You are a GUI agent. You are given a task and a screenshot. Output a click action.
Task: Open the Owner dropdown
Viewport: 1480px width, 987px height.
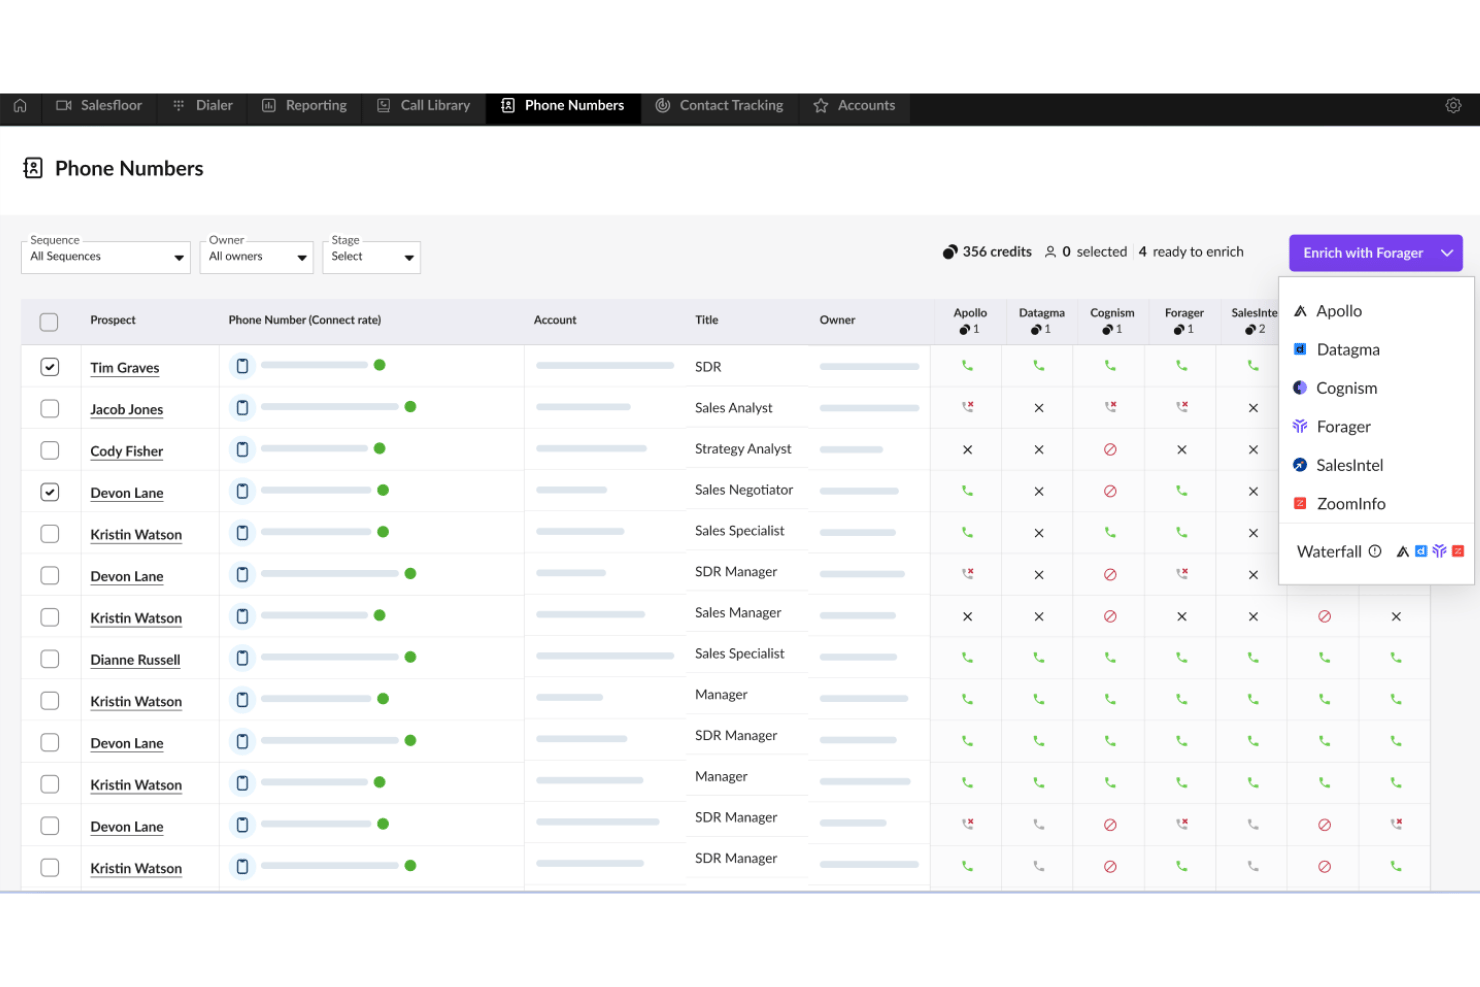tap(257, 257)
